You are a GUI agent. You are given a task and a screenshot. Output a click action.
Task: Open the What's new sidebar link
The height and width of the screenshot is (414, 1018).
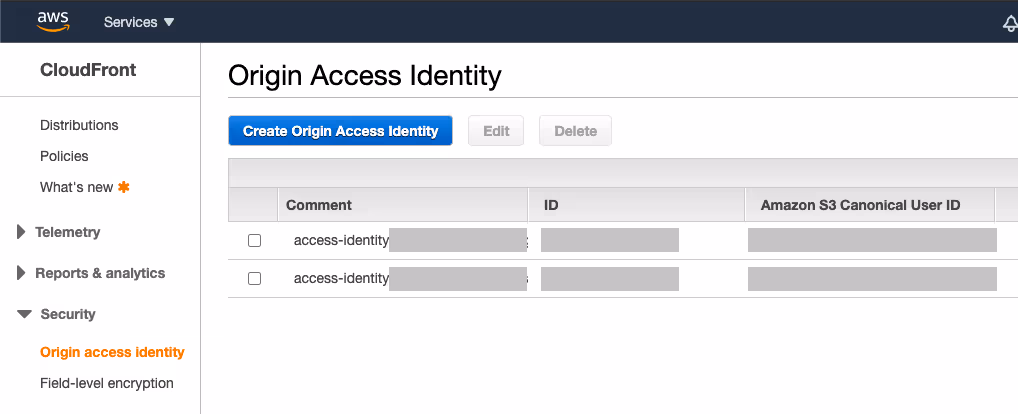tap(77, 188)
